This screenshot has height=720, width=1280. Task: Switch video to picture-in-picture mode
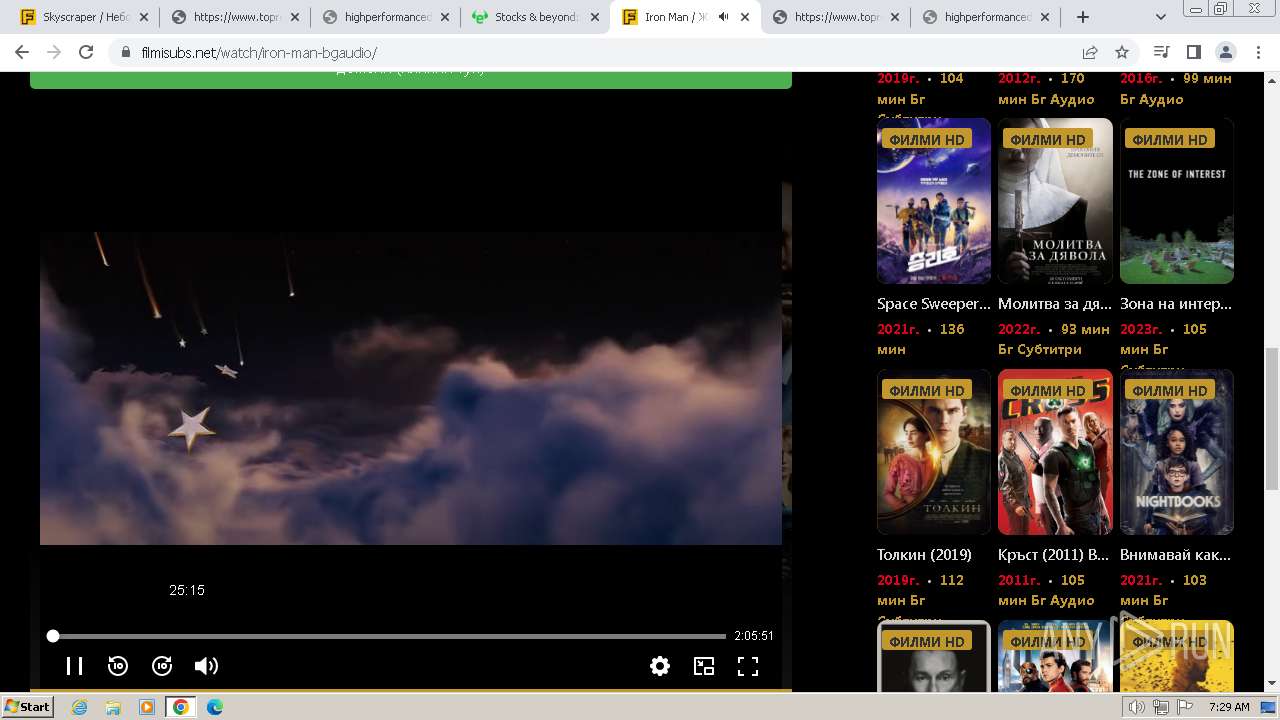pos(704,666)
